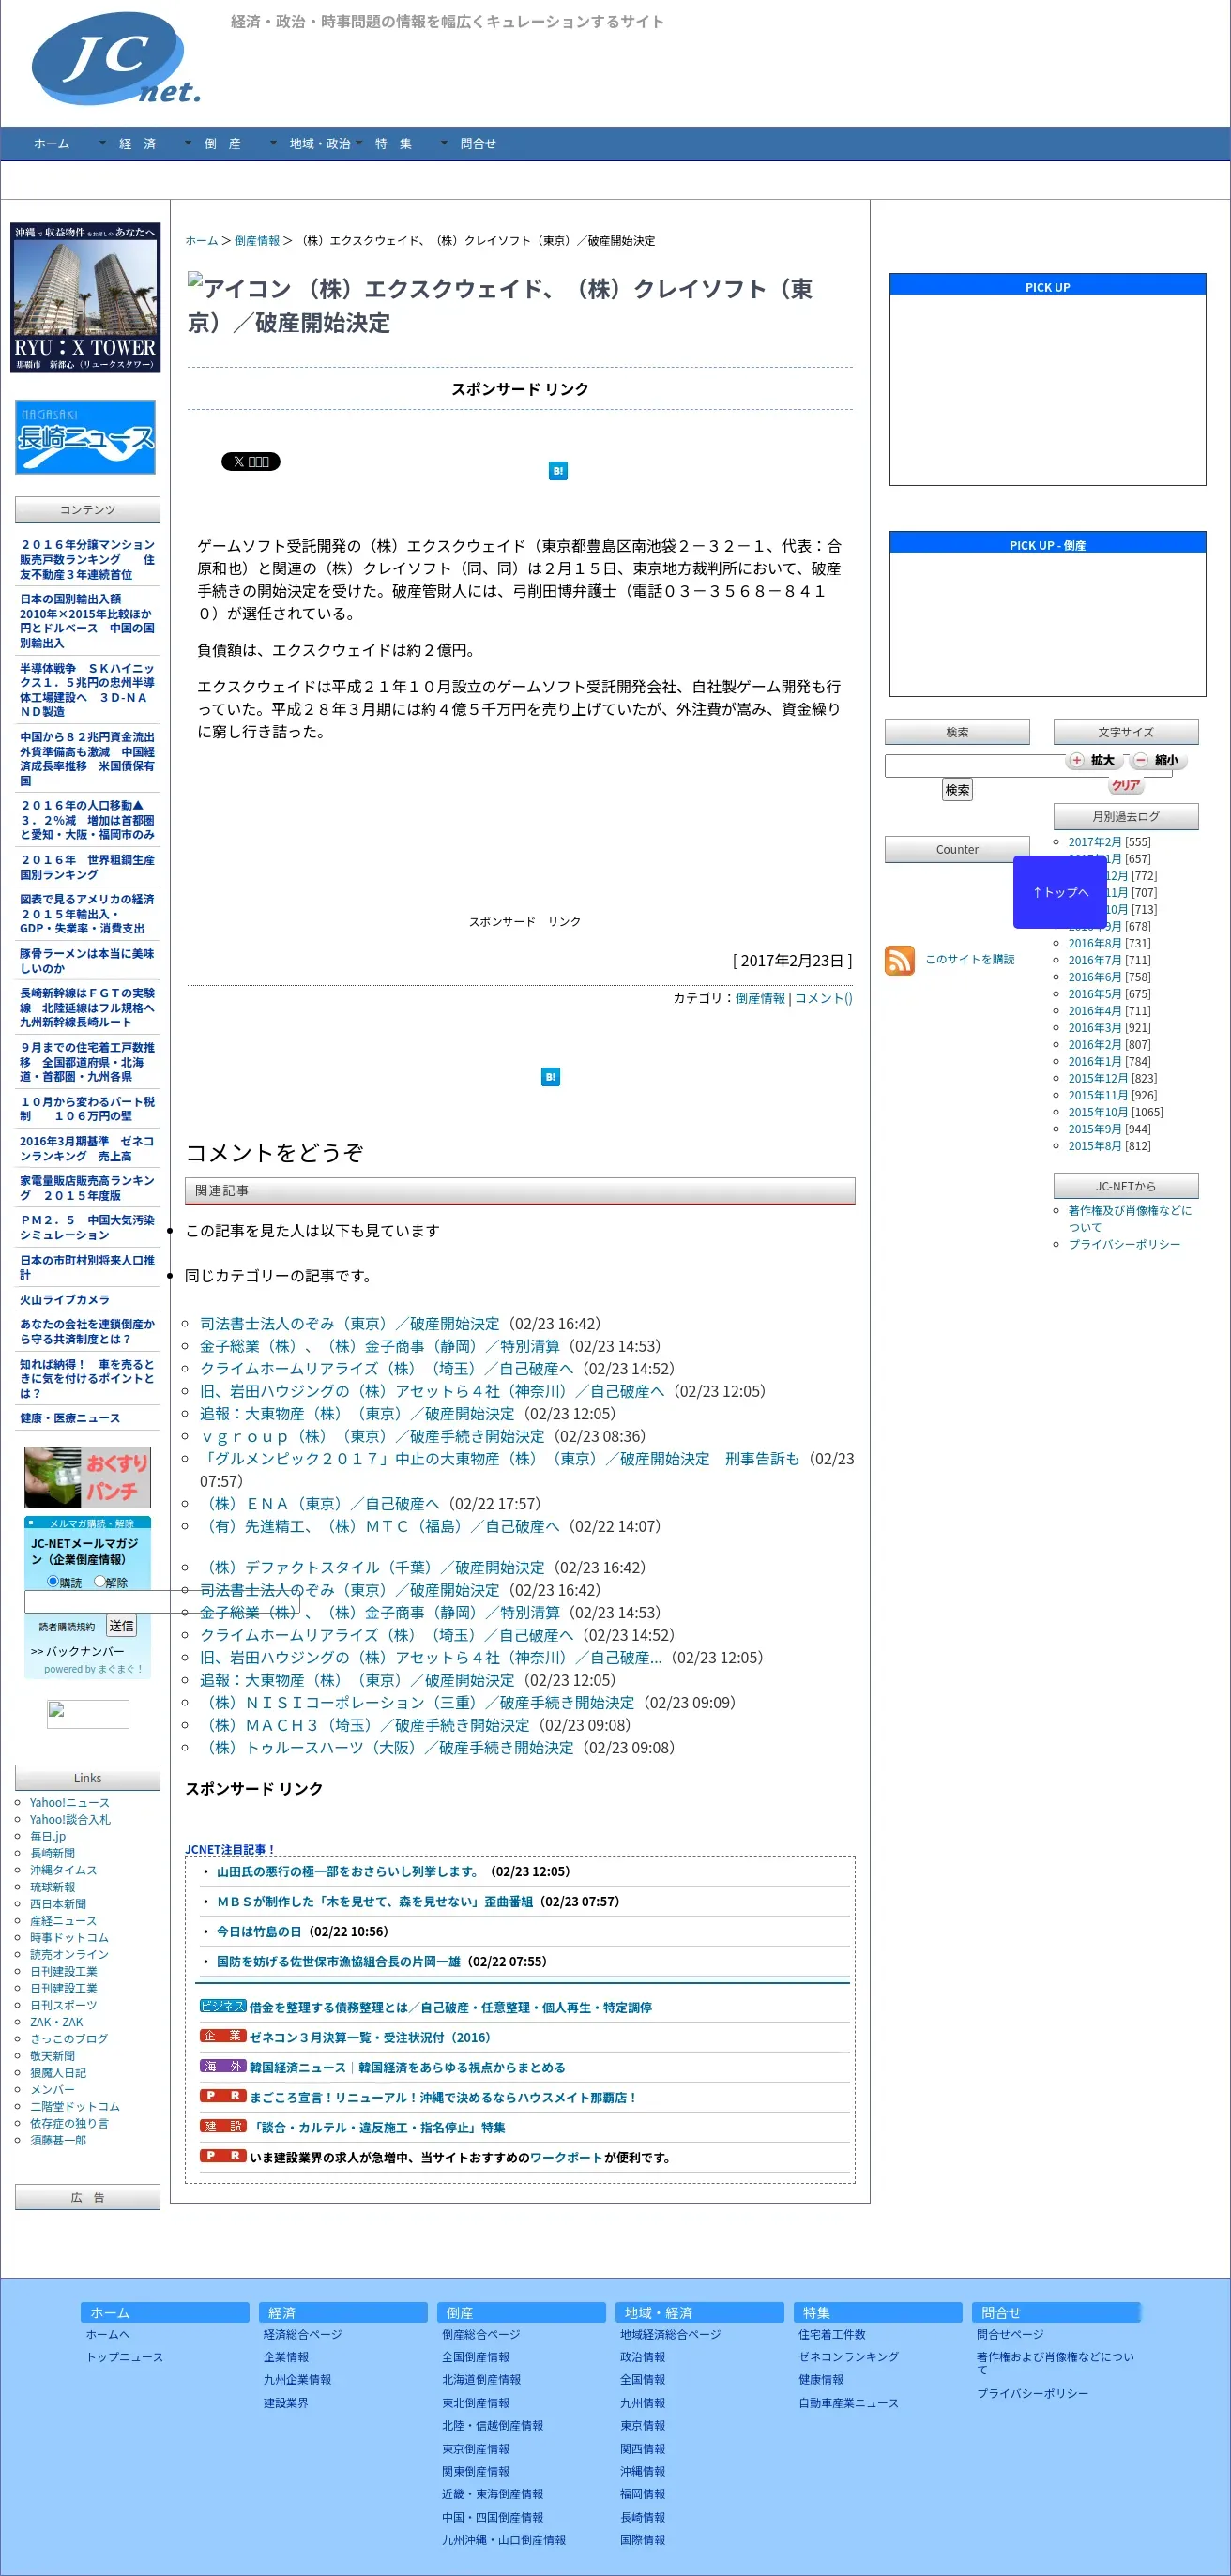Open 2017年2月 archive link
The width and height of the screenshot is (1231, 2576).
pos(1095,842)
